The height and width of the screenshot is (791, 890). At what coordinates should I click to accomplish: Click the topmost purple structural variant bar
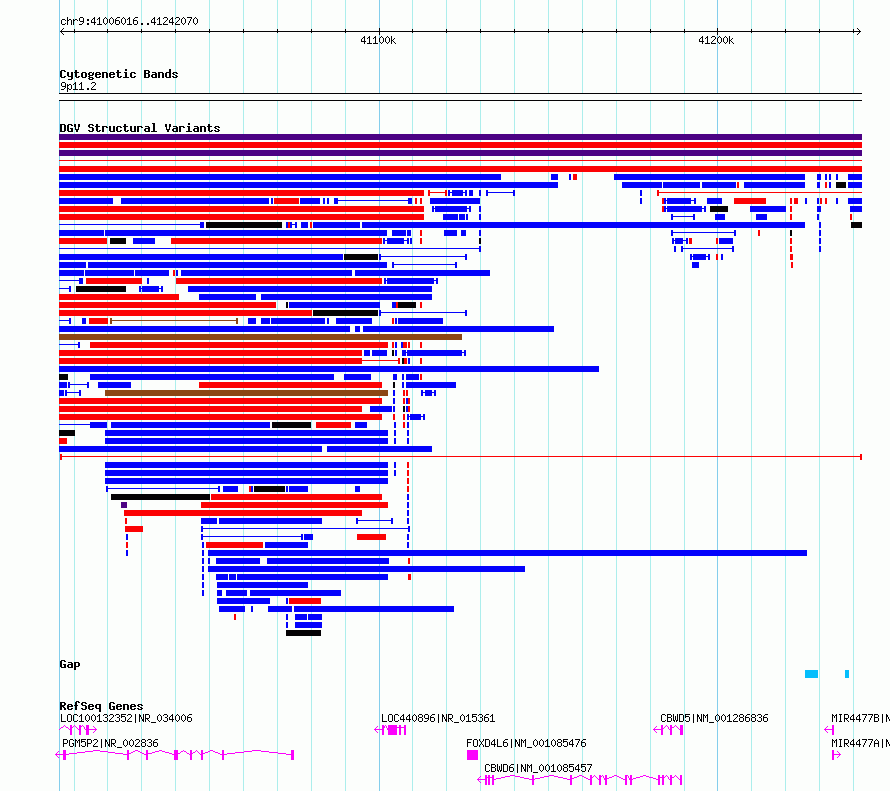[x=460, y=137]
